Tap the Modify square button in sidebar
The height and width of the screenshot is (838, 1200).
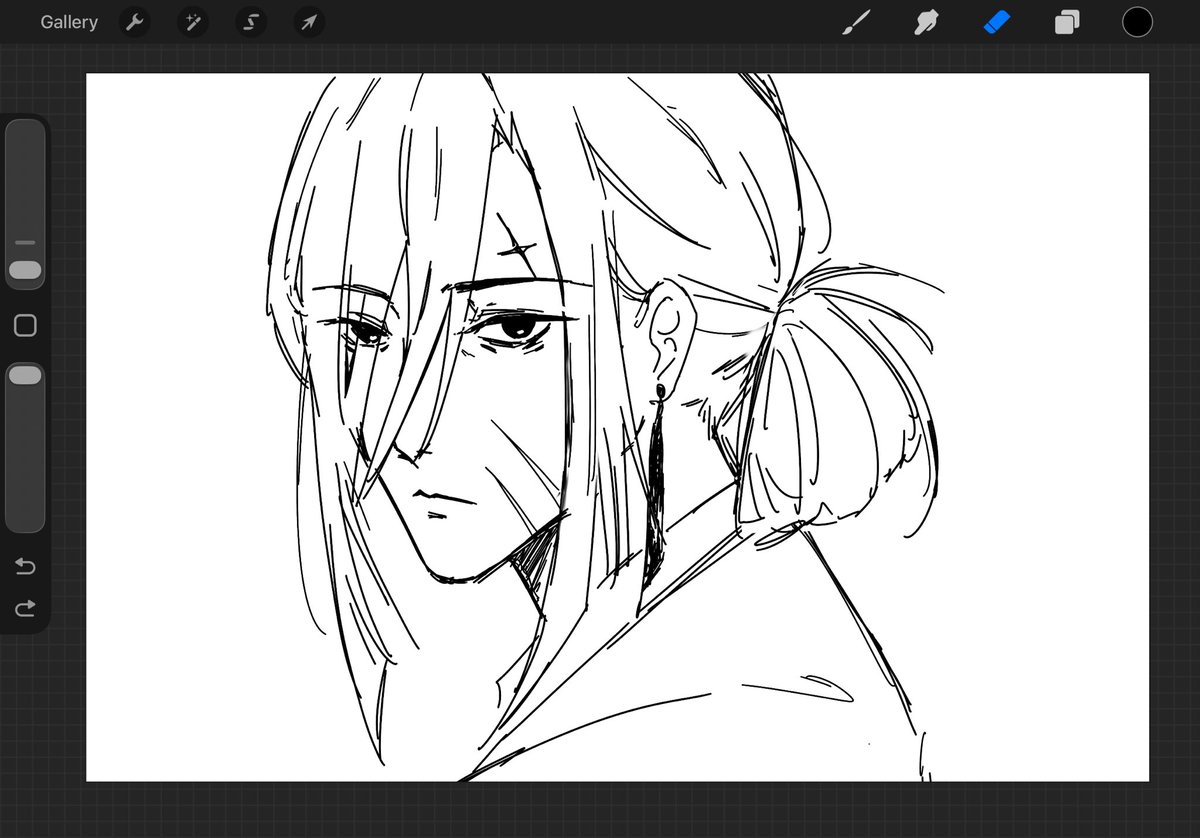click(x=25, y=325)
